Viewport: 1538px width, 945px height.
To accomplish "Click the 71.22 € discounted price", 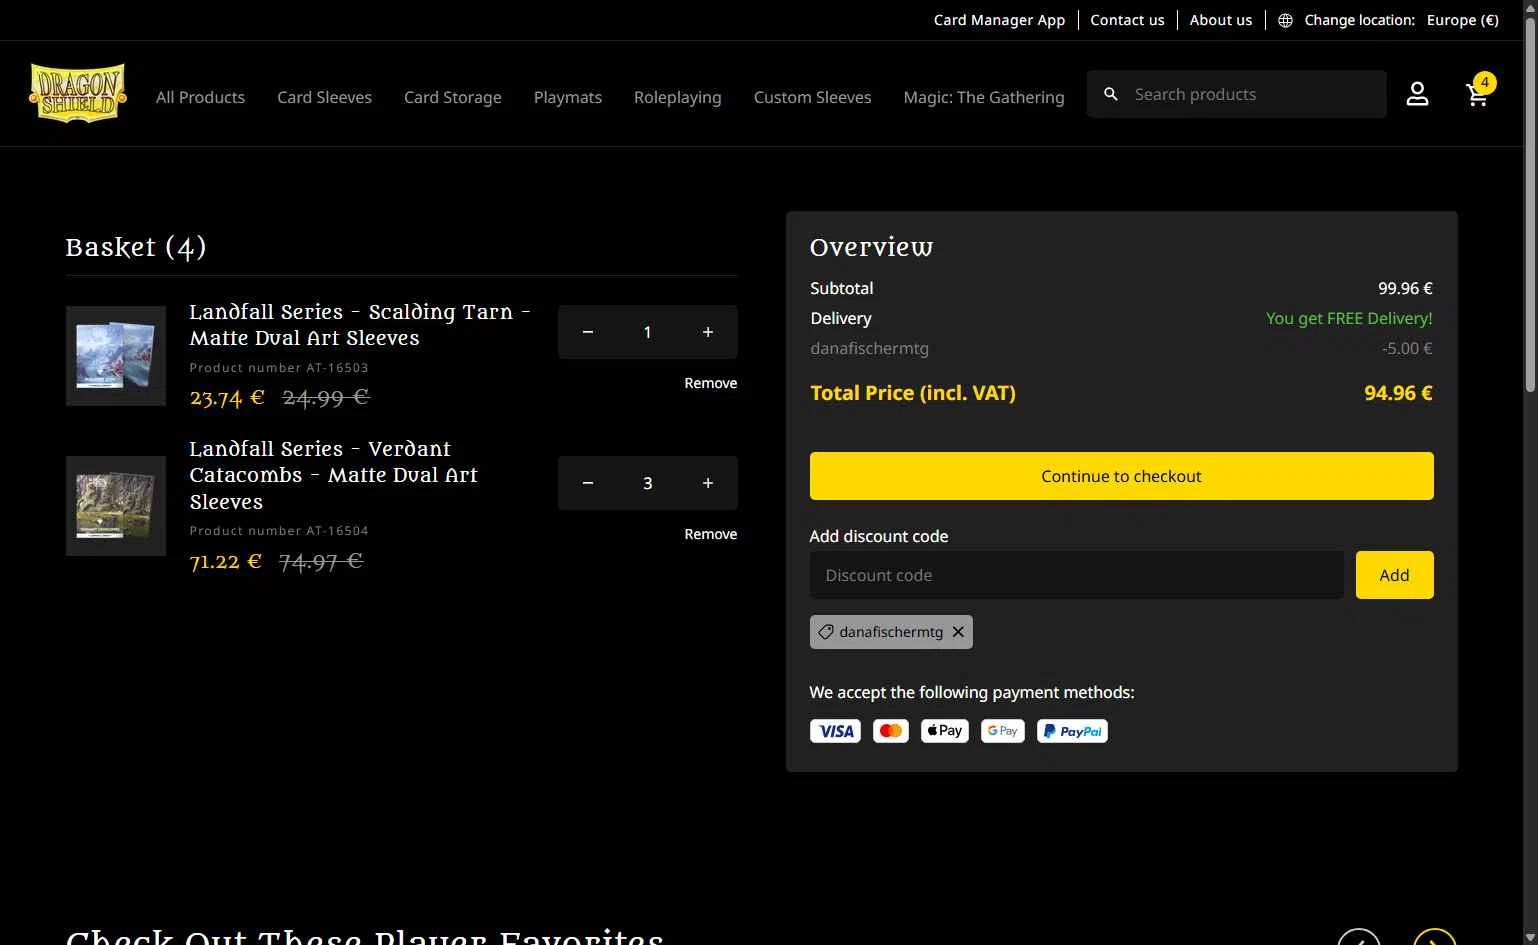I will 226,561.
